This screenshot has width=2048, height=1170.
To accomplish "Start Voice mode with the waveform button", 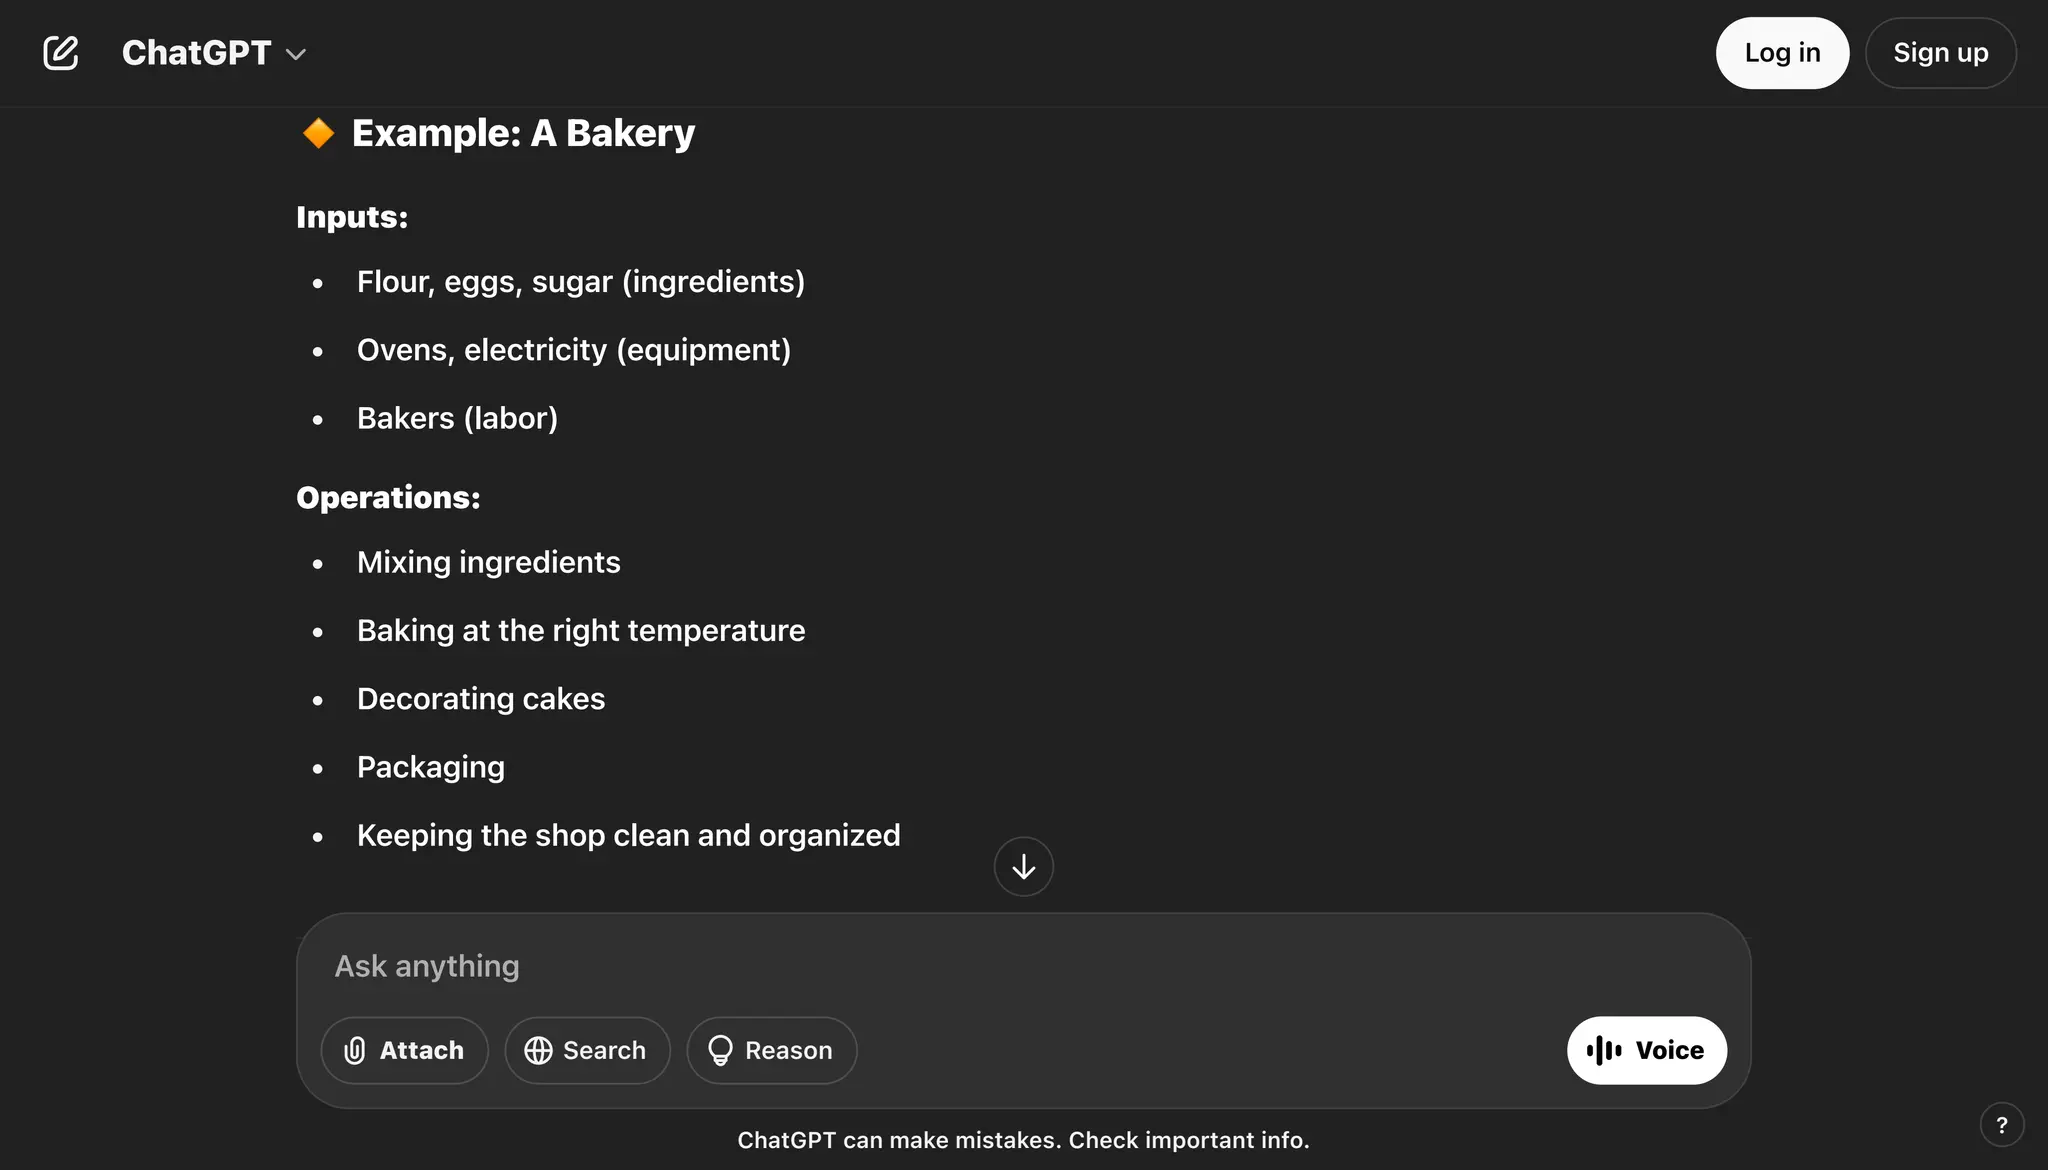I will point(1646,1050).
